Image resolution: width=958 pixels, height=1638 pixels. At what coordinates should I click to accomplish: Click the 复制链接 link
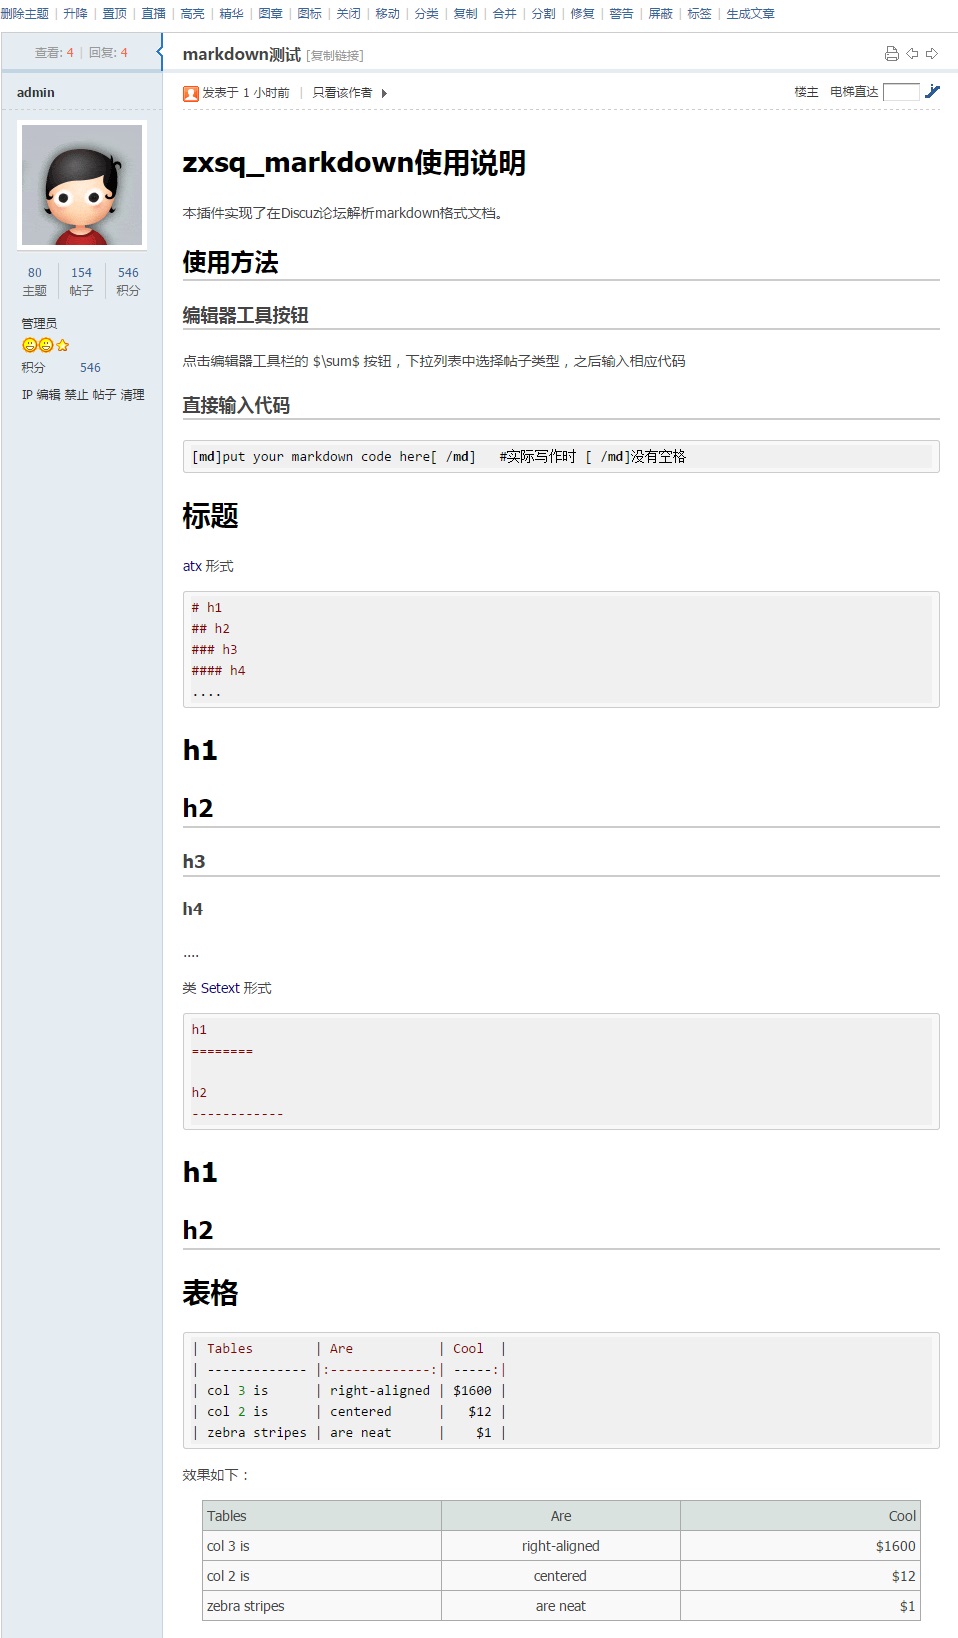pyautogui.click(x=335, y=56)
